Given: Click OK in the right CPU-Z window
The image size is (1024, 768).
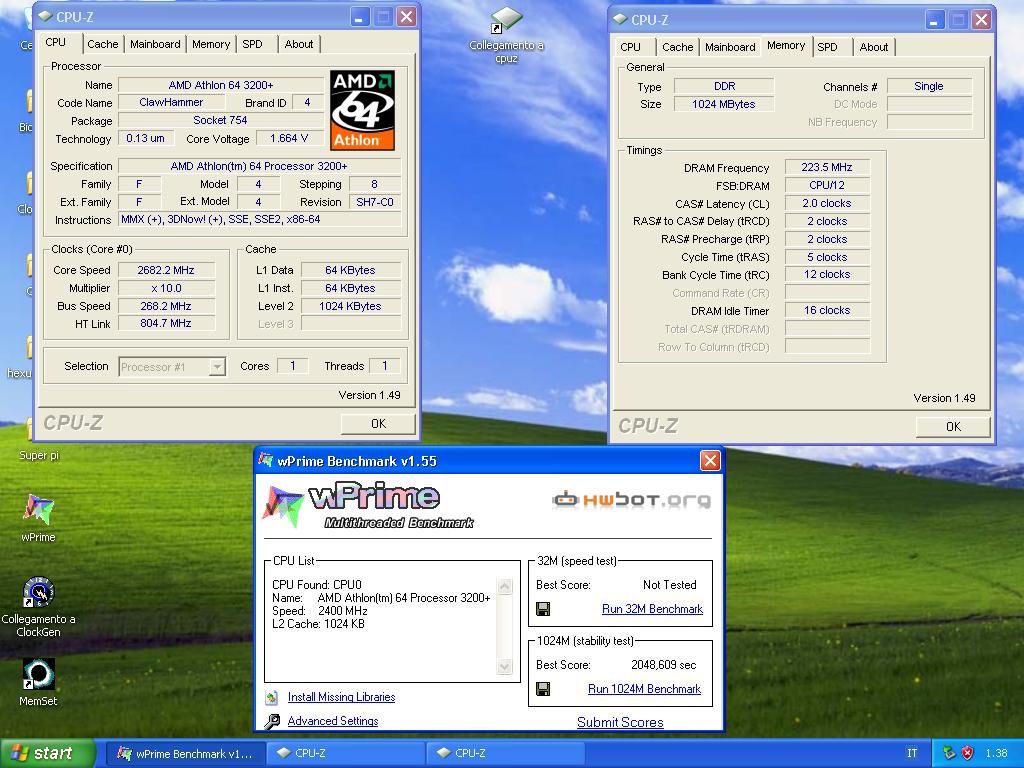Looking at the screenshot, I should tap(953, 426).
